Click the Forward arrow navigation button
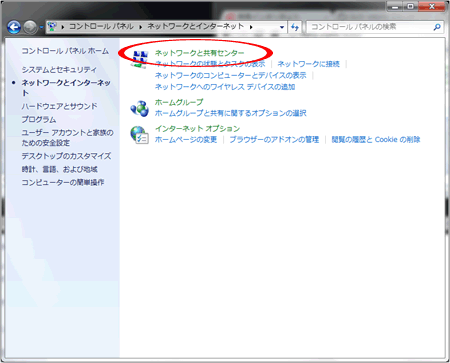 [x=30, y=27]
